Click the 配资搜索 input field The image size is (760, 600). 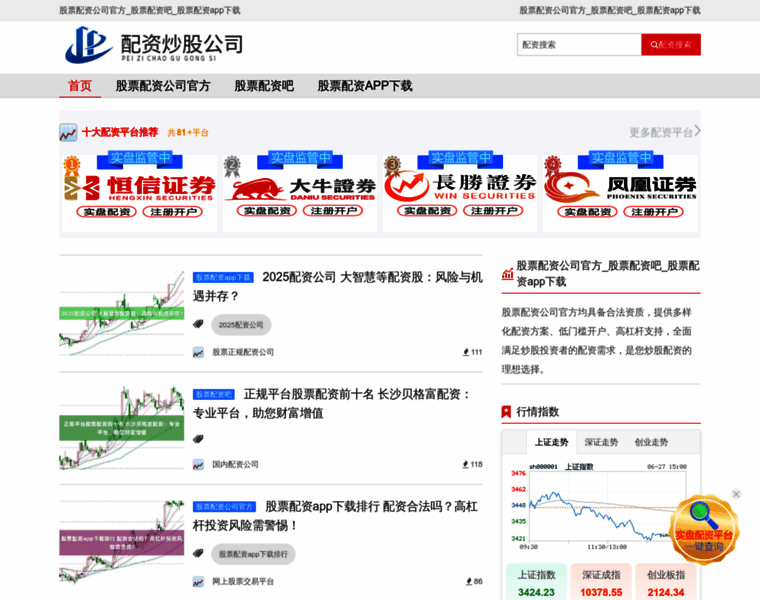(579, 45)
